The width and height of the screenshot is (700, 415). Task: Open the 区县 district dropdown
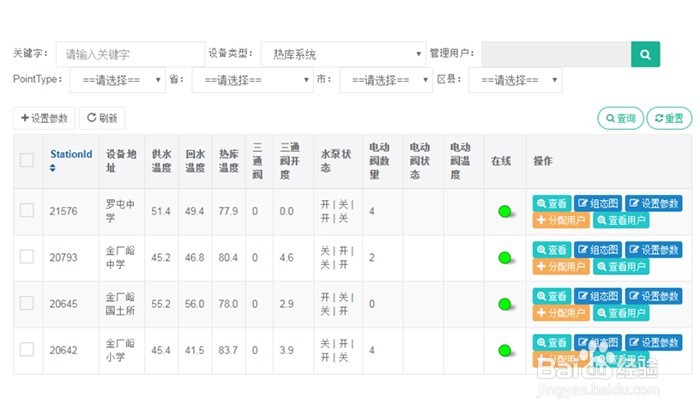click(x=515, y=80)
